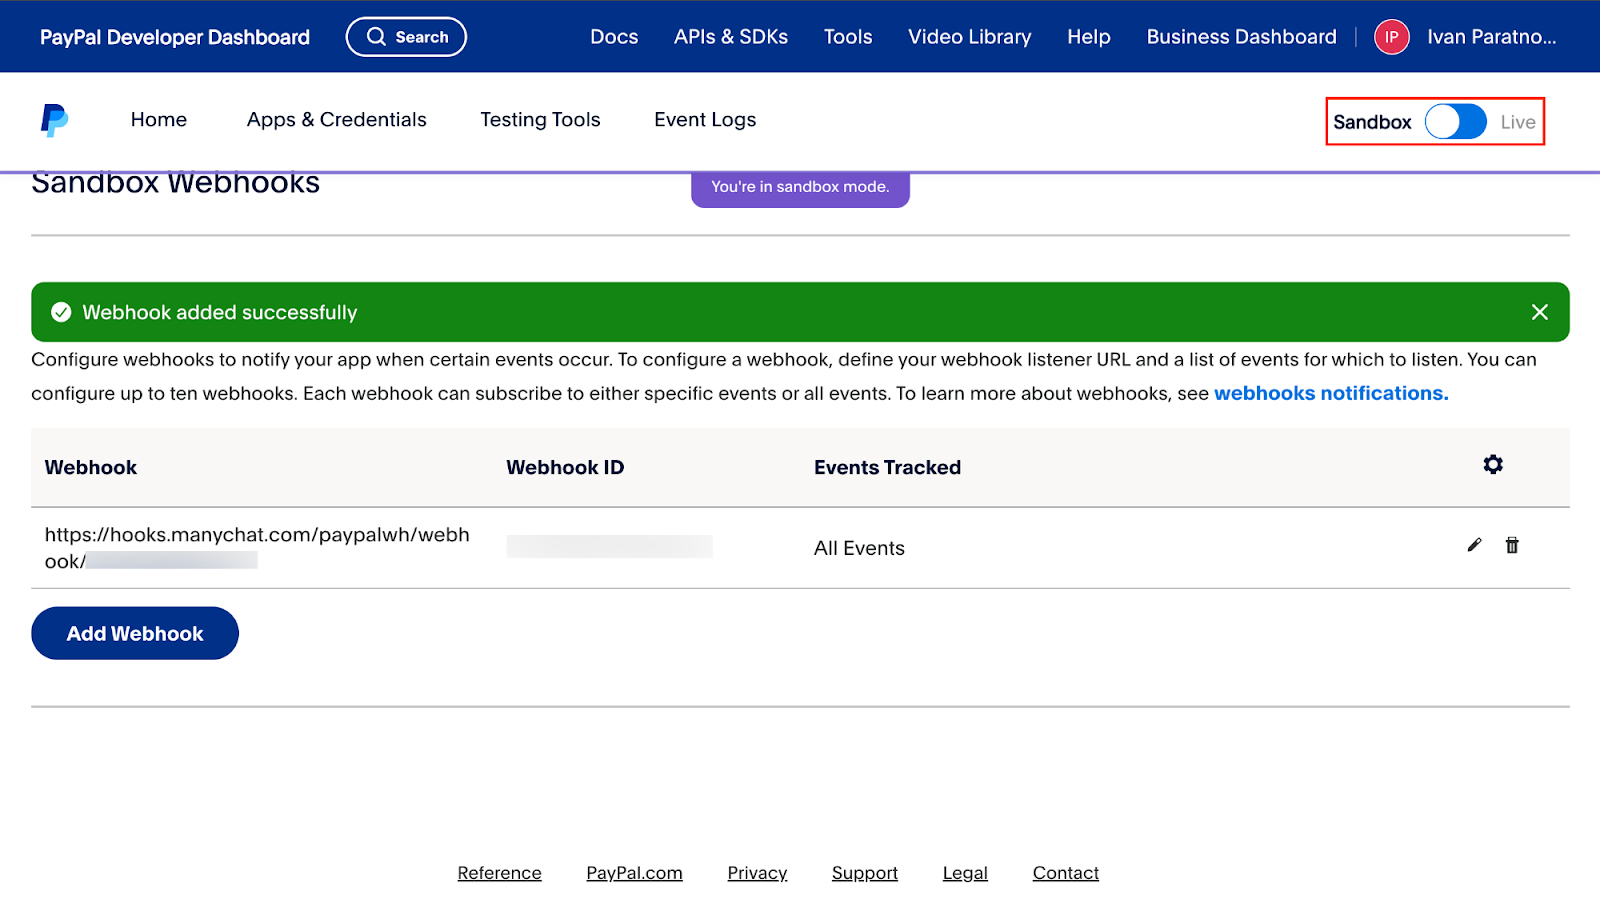The height and width of the screenshot is (903, 1600).
Task: Click the IP user avatar icon
Action: pos(1391,37)
